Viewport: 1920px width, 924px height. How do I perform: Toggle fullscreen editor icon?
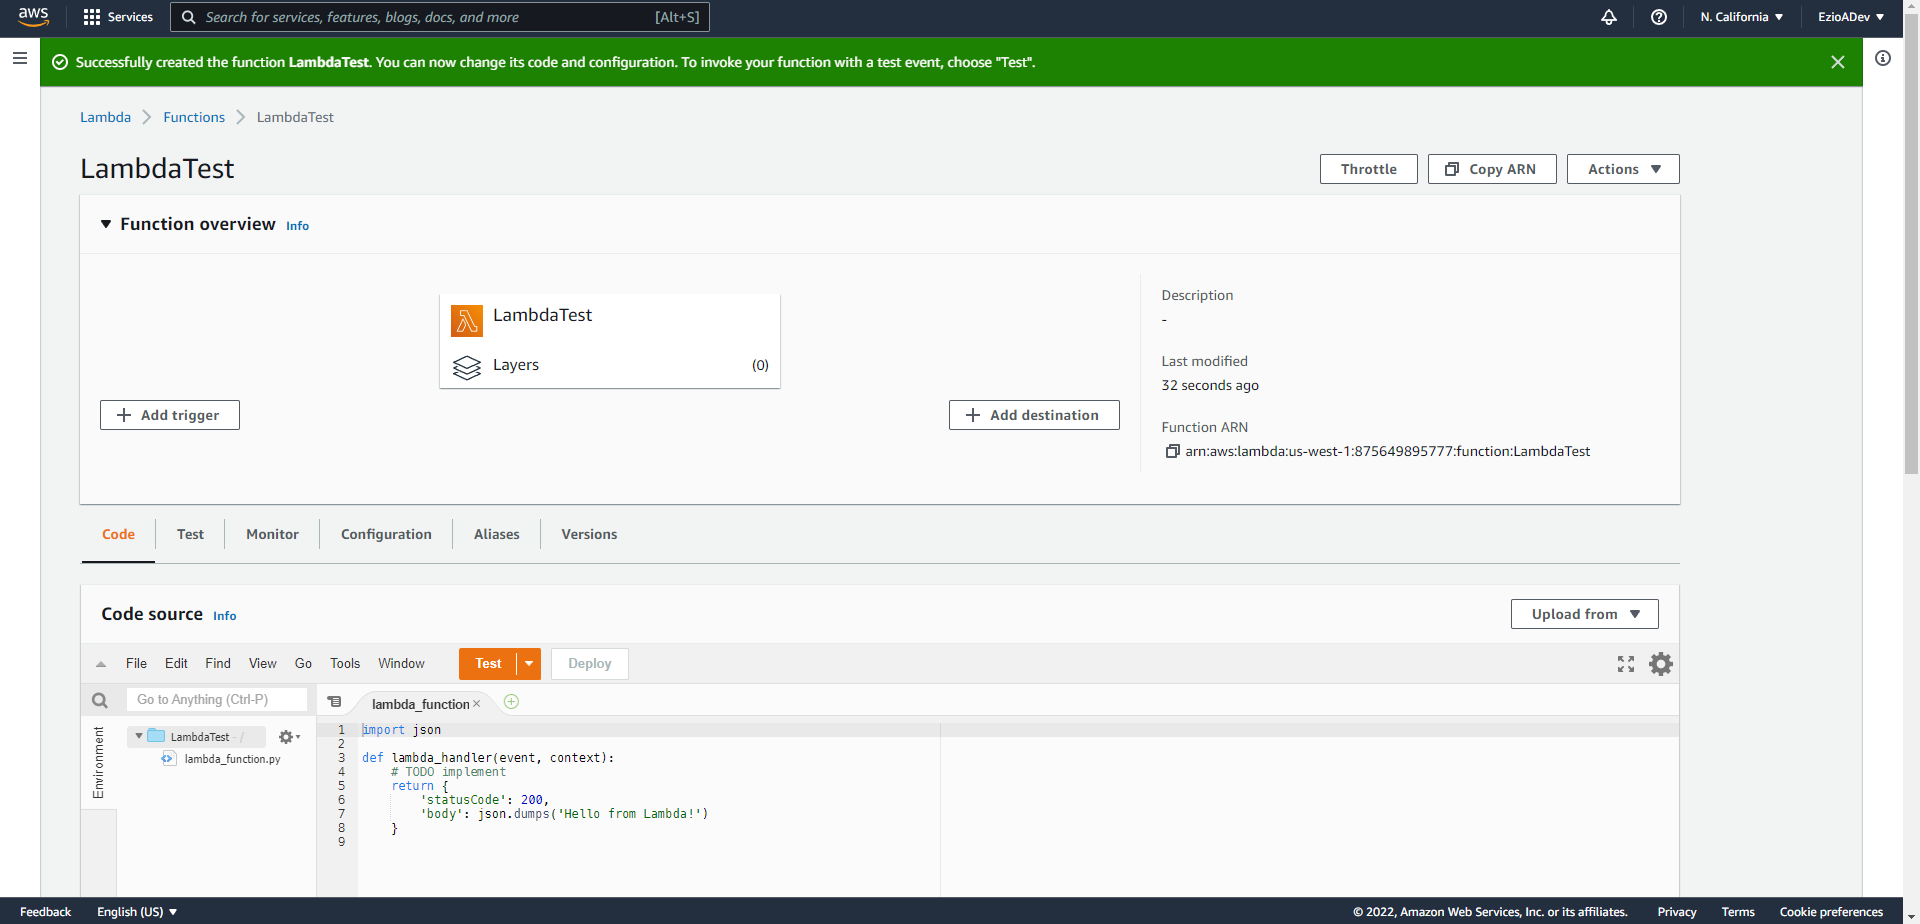(x=1626, y=664)
